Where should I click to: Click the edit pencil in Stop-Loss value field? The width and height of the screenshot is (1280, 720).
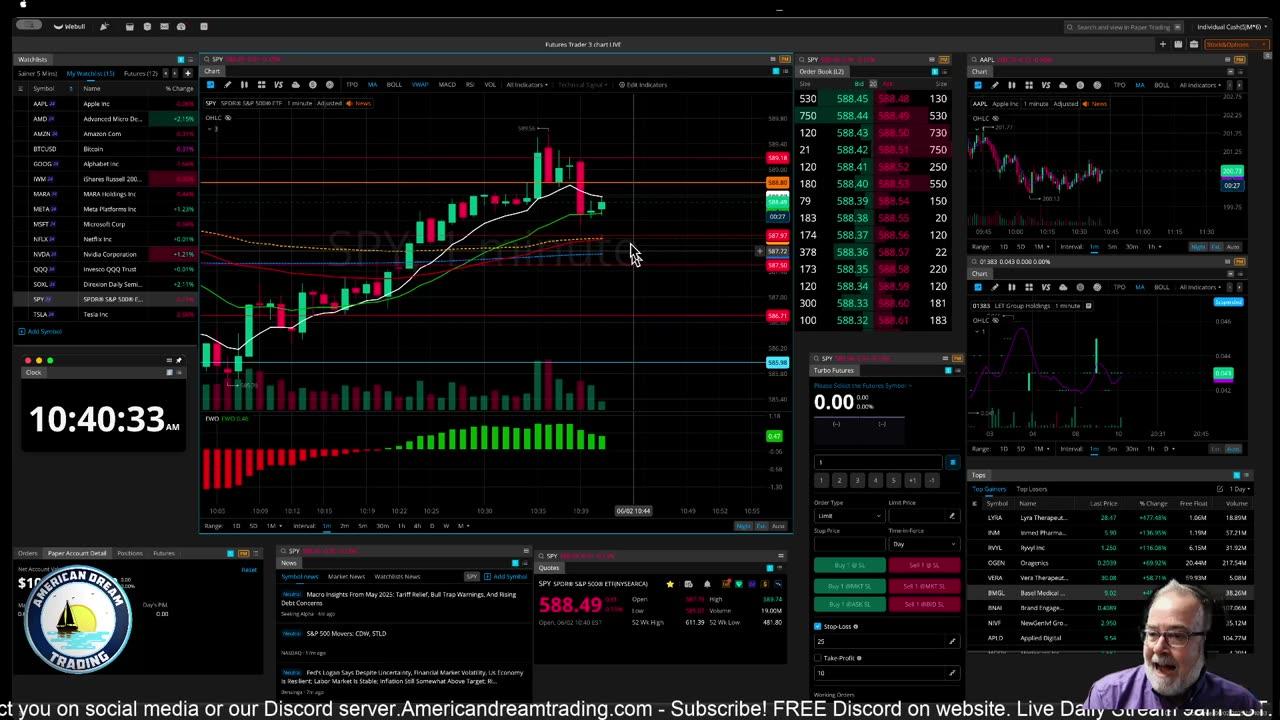click(x=952, y=641)
